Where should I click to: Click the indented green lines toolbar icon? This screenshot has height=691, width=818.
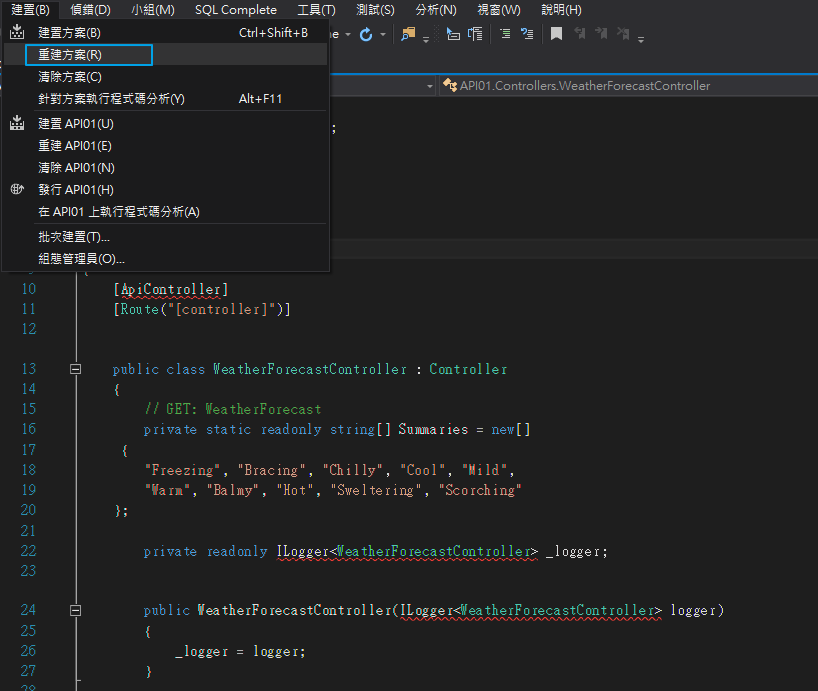505,34
